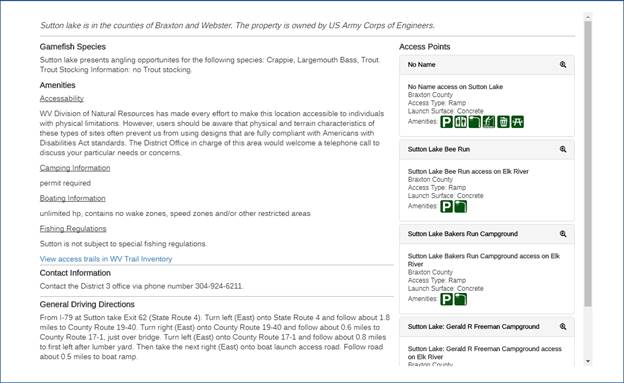Click the vertical scrollbar thumb

coord(588,164)
